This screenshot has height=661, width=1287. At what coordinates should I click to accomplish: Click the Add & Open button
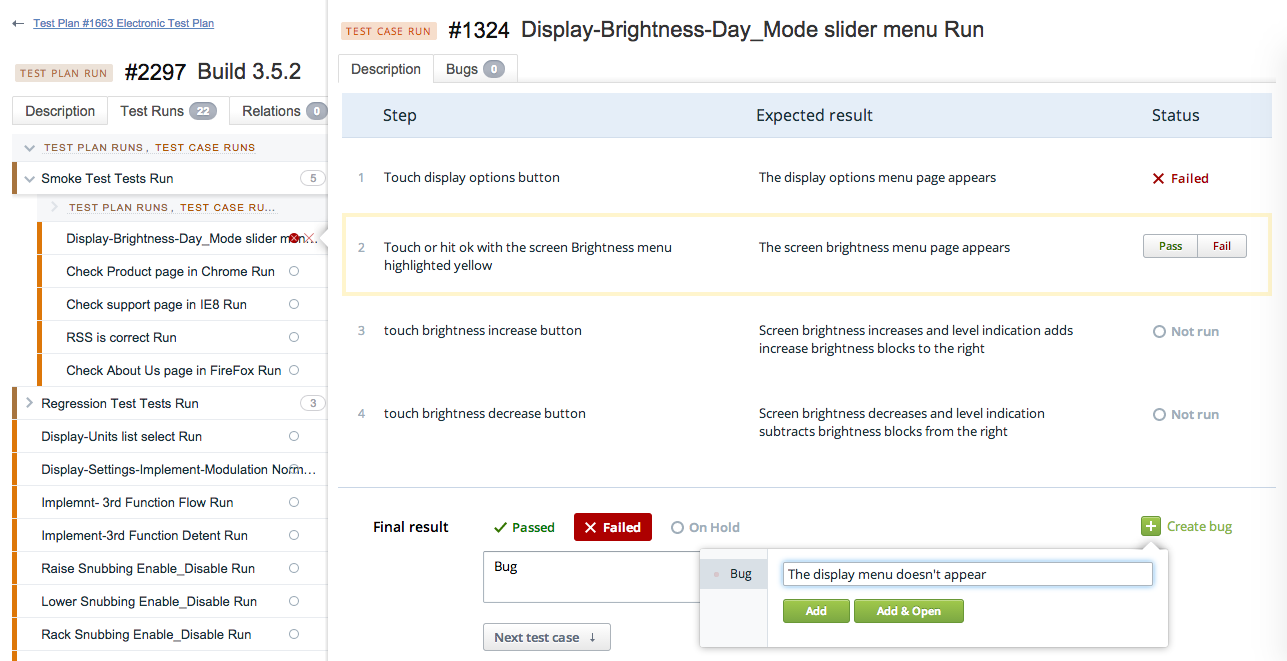[908, 611]
